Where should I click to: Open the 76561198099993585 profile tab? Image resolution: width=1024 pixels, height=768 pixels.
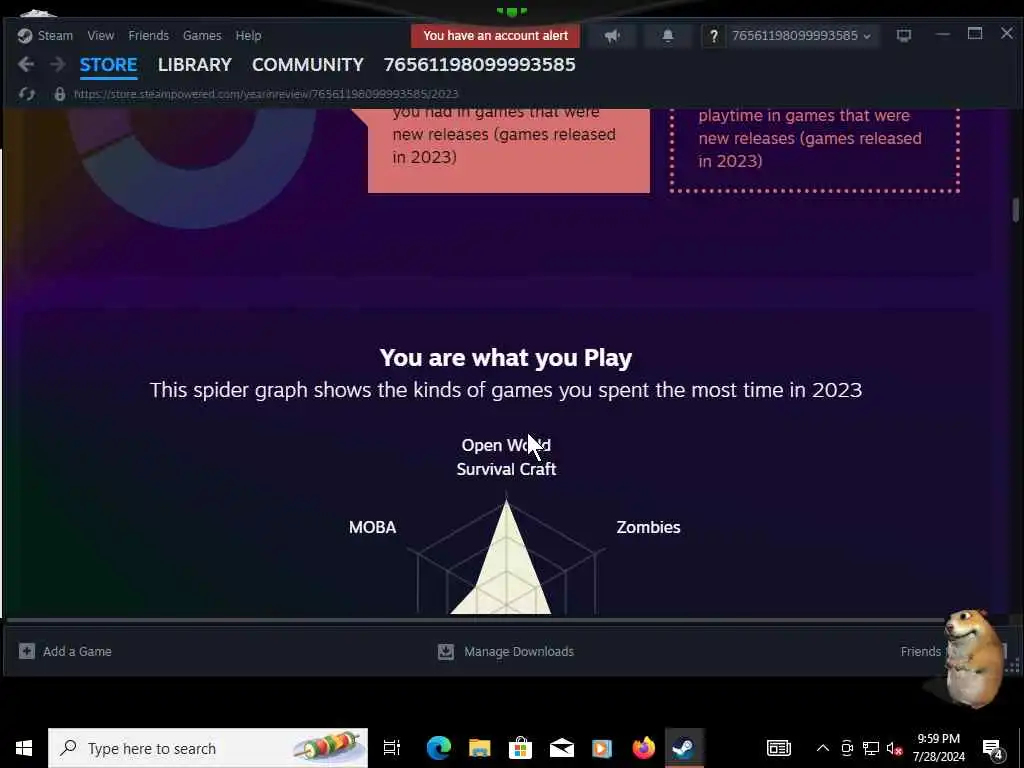coord(479,65)
